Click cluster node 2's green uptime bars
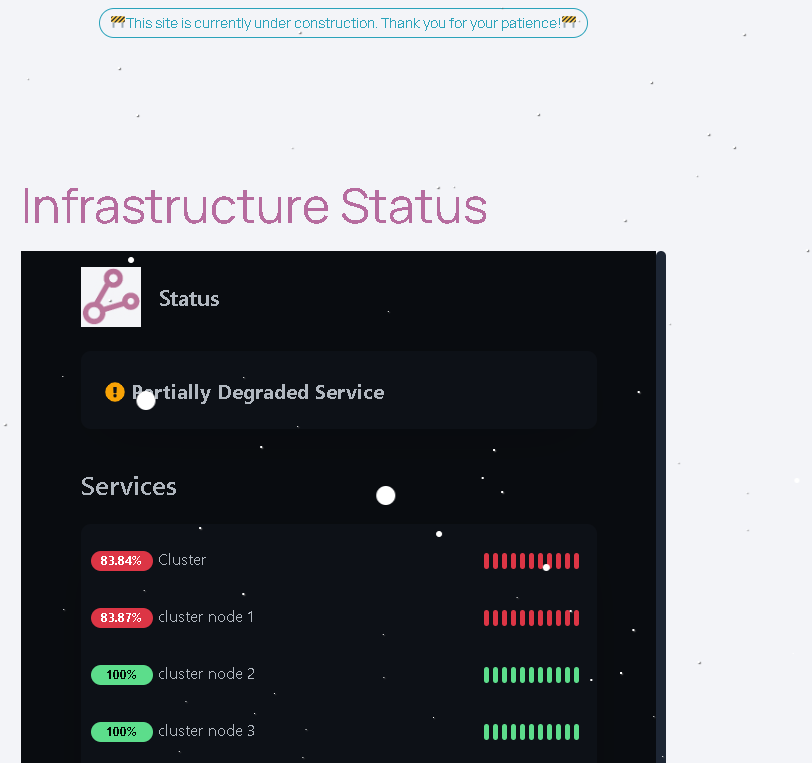Viewport: 812px width, 763px height. [531, 675]
